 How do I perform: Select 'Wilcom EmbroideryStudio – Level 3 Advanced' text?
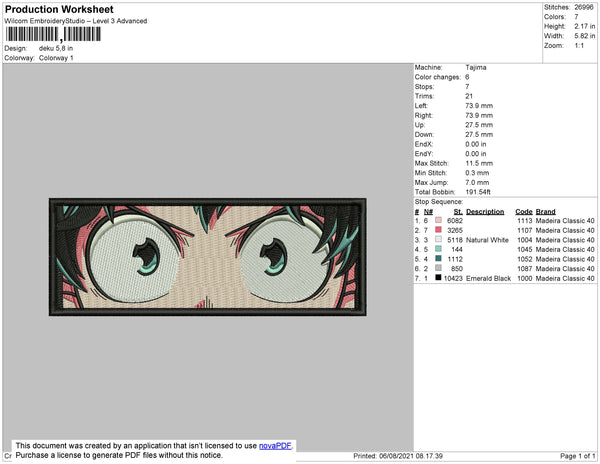coord(76,21)
